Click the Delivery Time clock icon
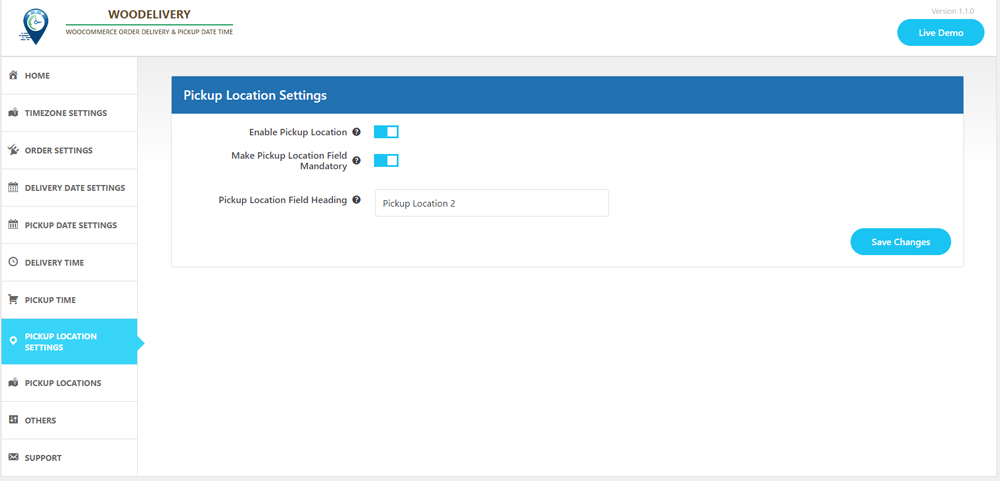Image resolution: width=1000 pixels, height=481 pixels. pyautogui.click(x=13, y=262)
